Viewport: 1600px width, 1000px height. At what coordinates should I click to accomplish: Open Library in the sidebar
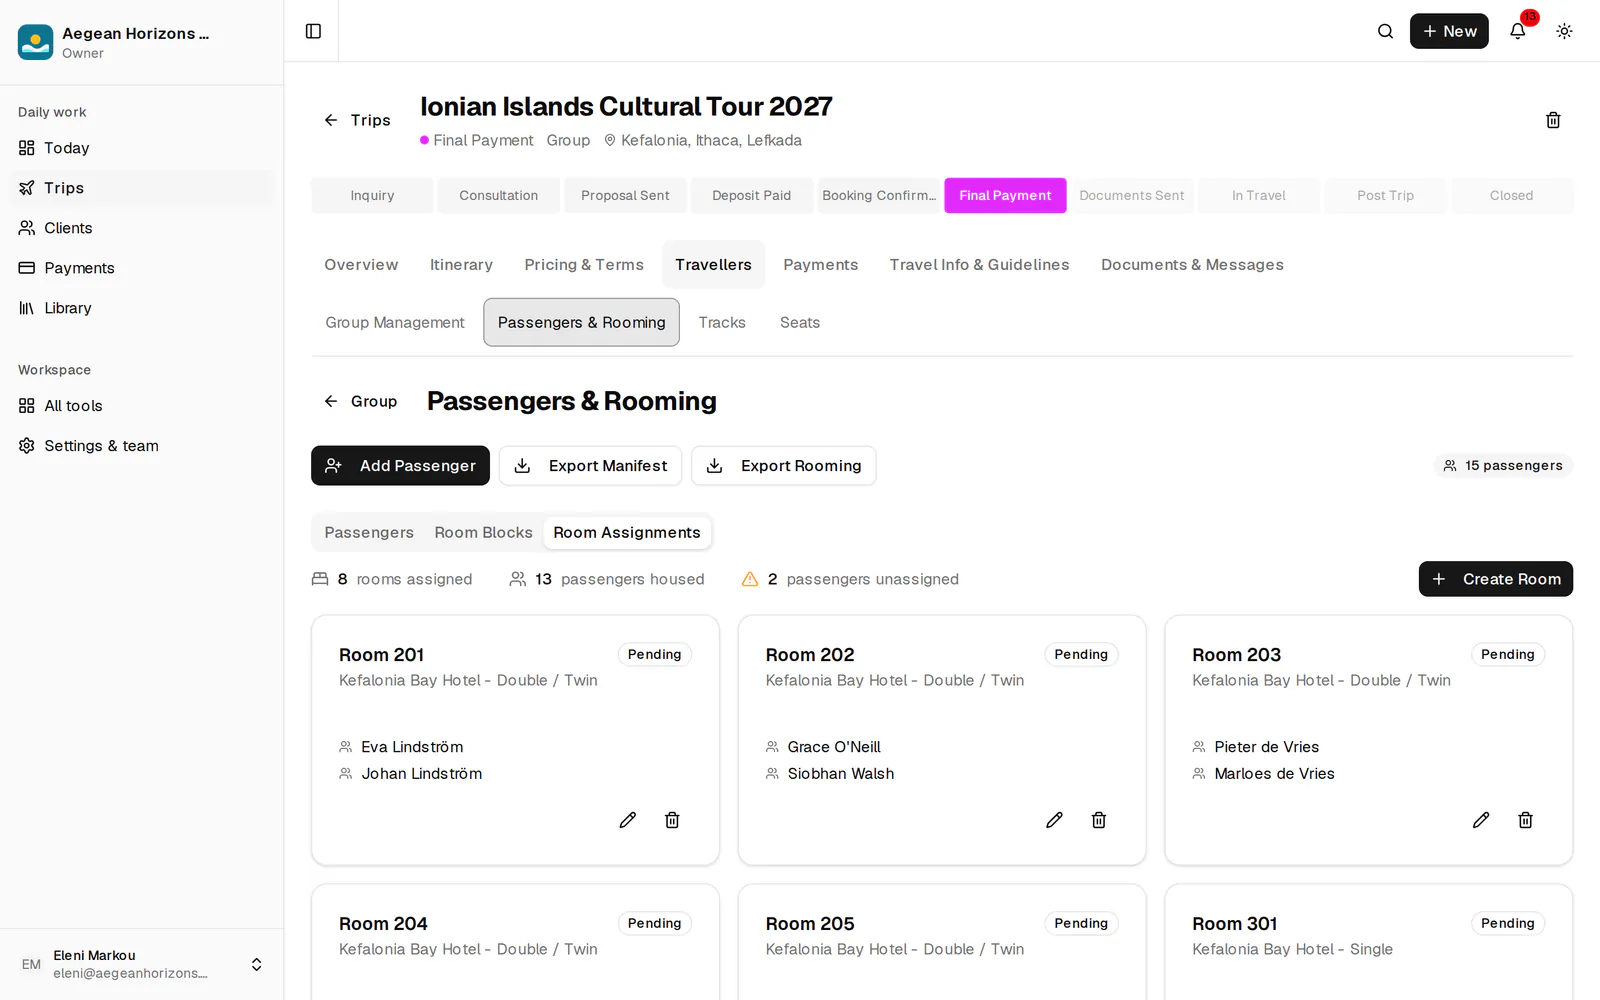pyautogui.click(x=142, y=308)
